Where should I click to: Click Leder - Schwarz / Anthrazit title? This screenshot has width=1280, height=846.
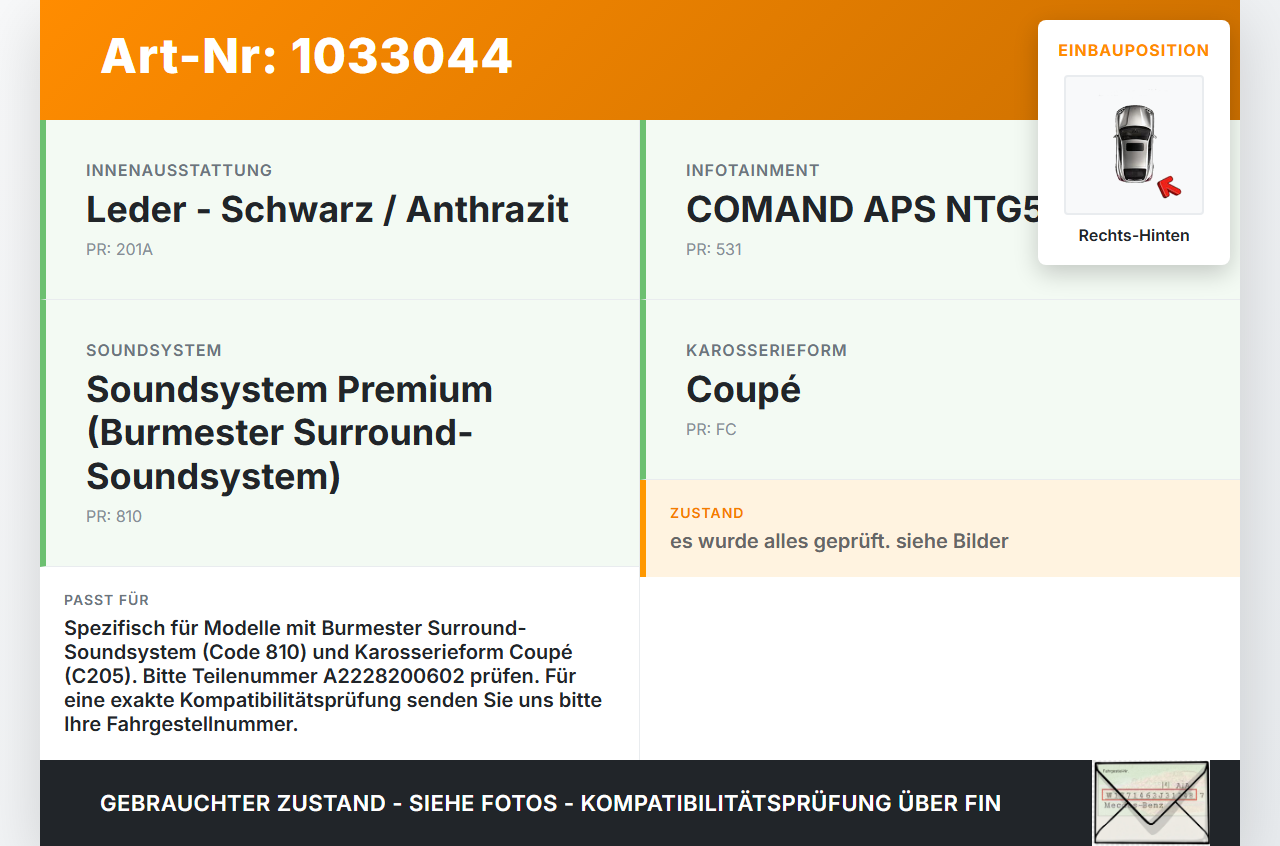coord(327,210)
